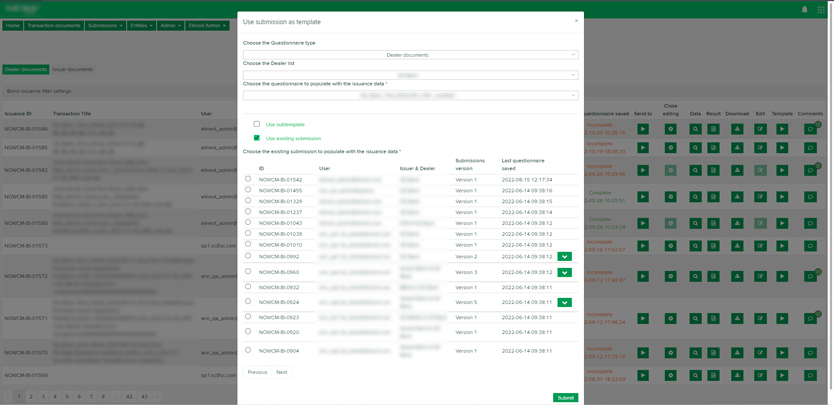Click first row's Send to play icon

643,129
